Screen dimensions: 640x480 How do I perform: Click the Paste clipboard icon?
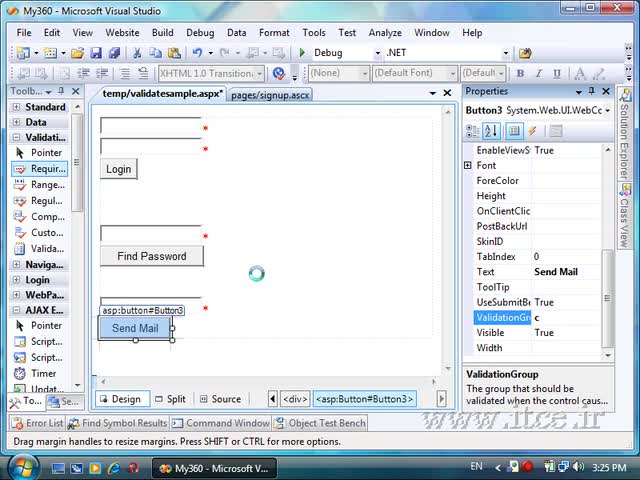[x=174, y=53]
